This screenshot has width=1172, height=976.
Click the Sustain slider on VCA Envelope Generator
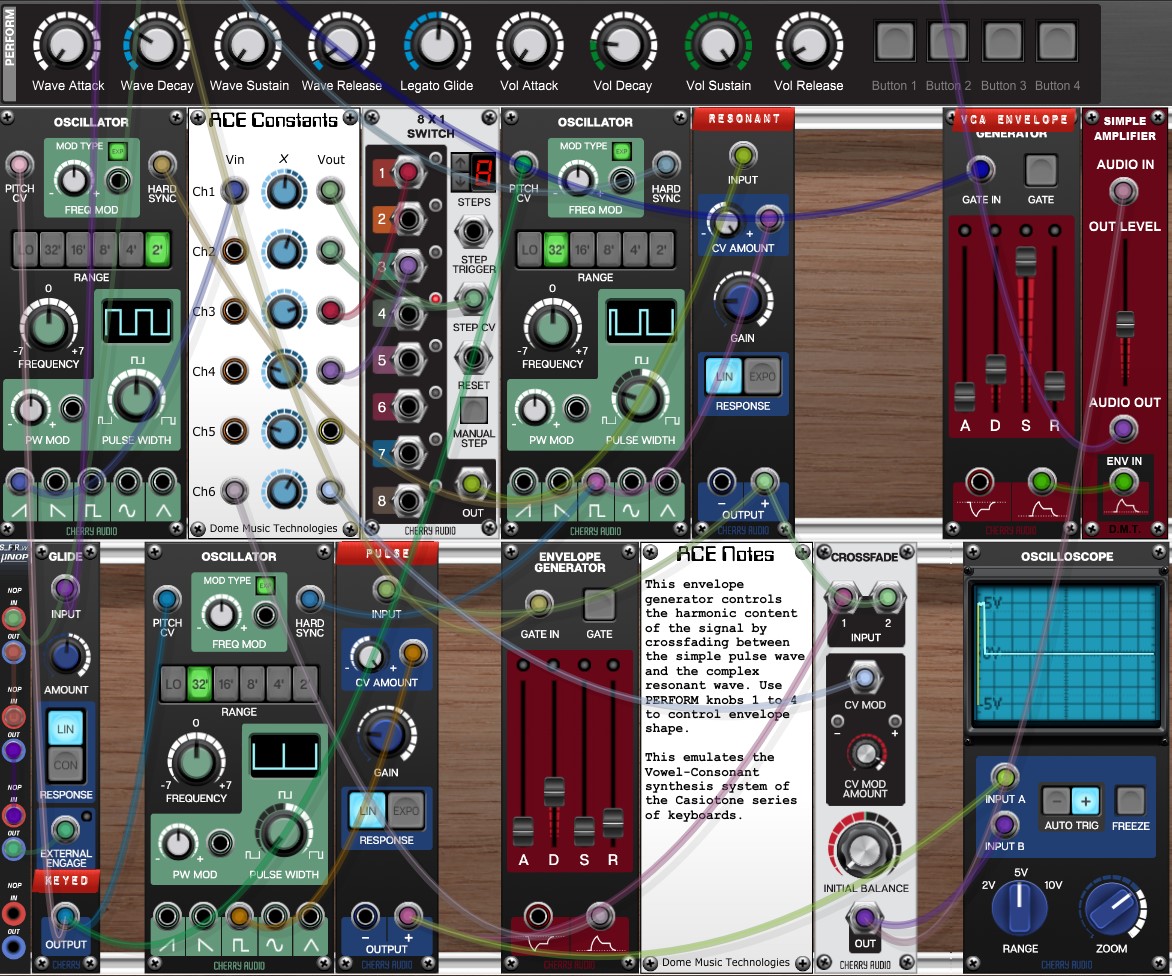(1026, 262)
